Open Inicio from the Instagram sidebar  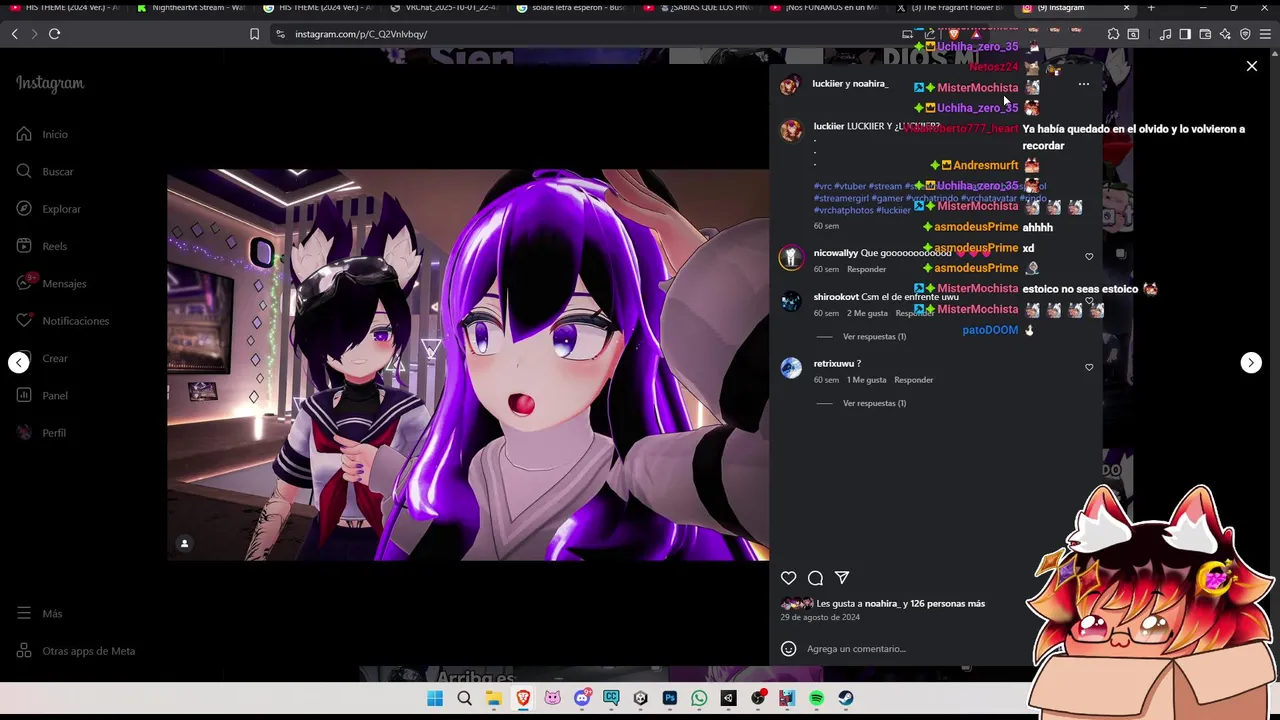click(x=42, y=134)
